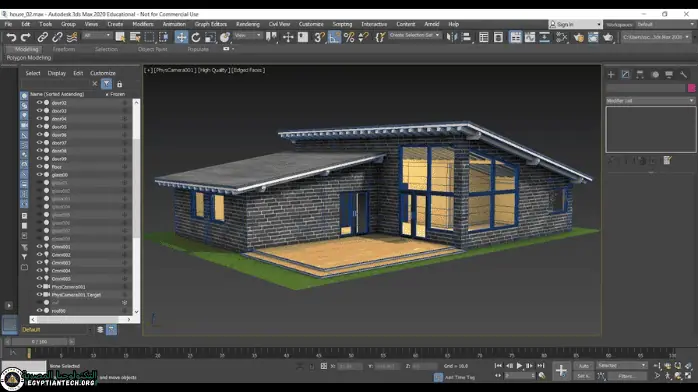
Task: Activate the Select and Rotate tool
Action: tap(196, 37)
